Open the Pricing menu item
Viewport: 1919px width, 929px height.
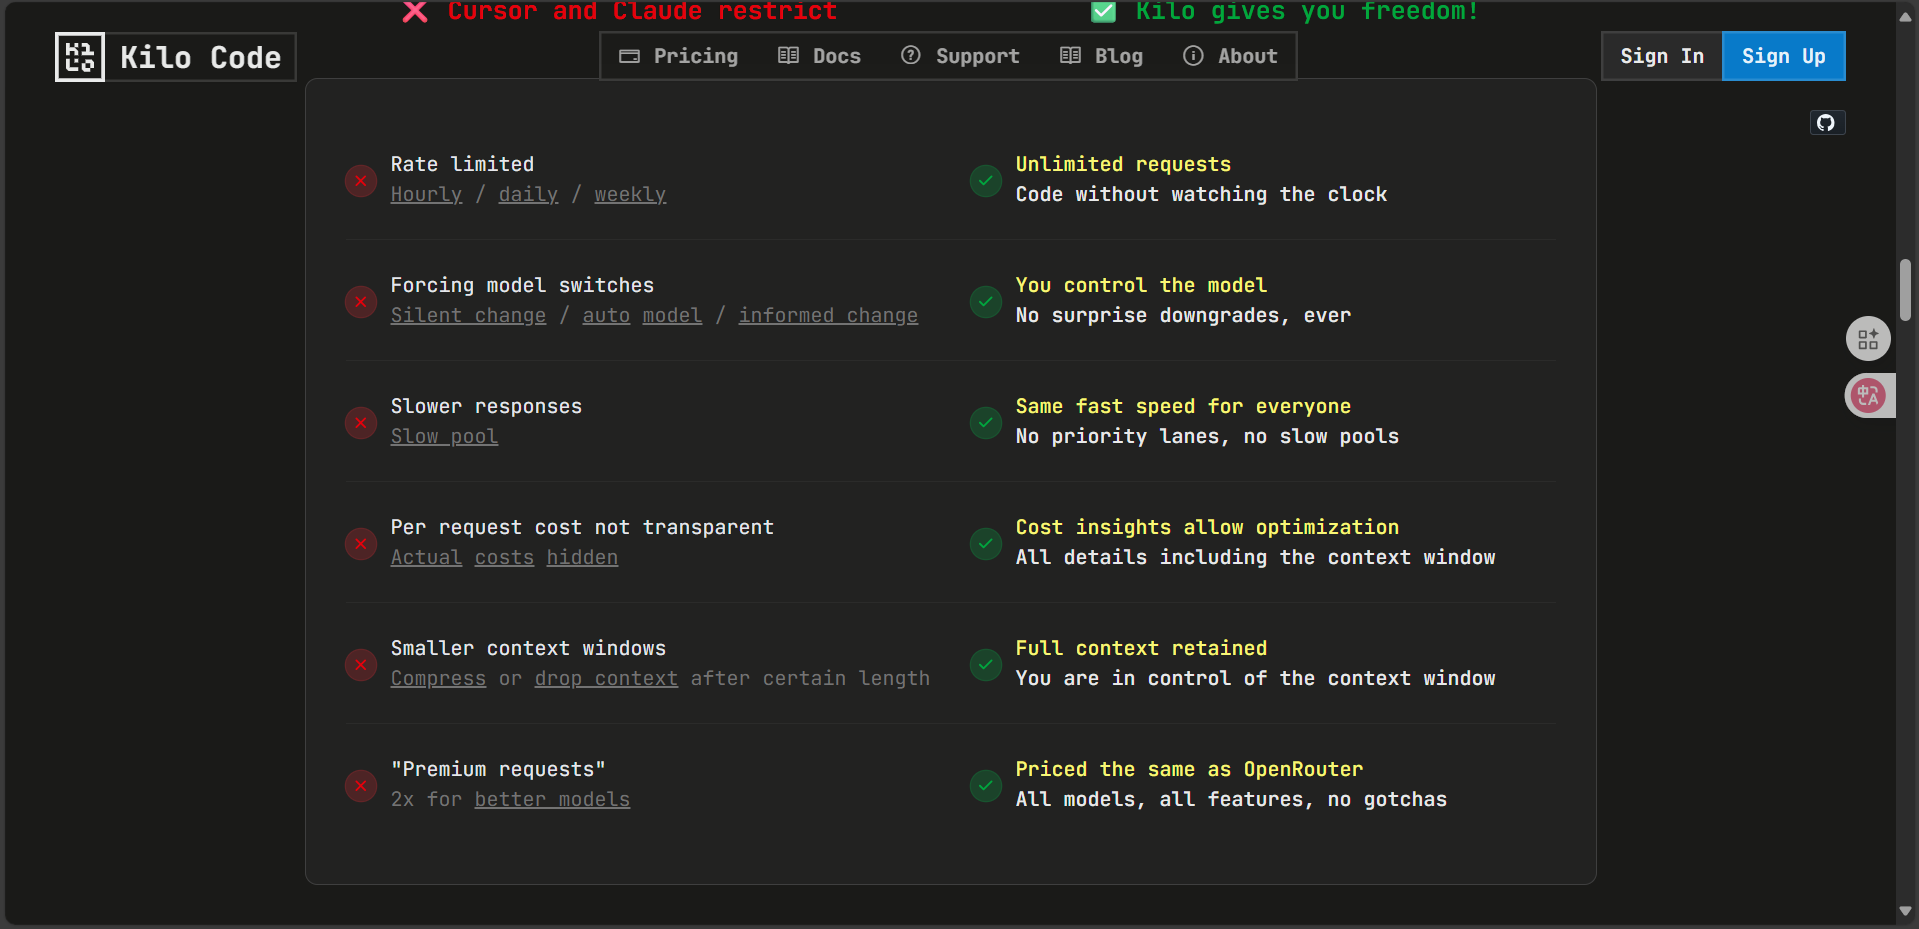tap(679, 56)
